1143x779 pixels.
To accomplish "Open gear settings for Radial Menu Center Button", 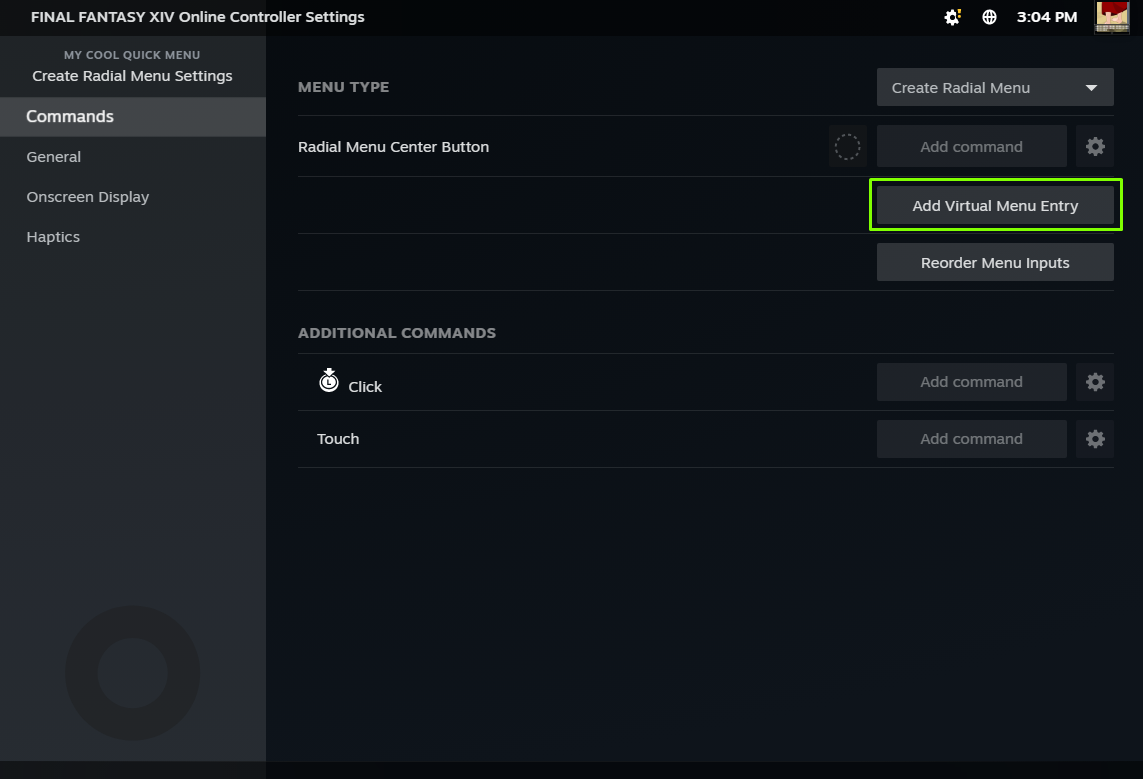I will coord(1095,147).
